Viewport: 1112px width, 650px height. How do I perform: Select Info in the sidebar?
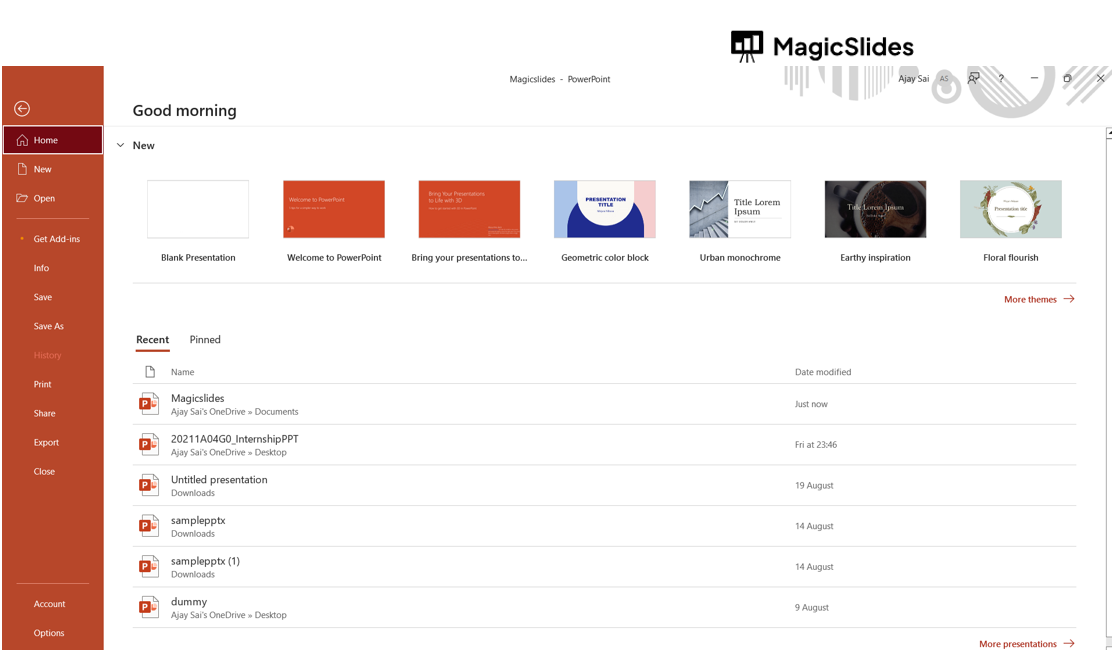tap(53, 268)
